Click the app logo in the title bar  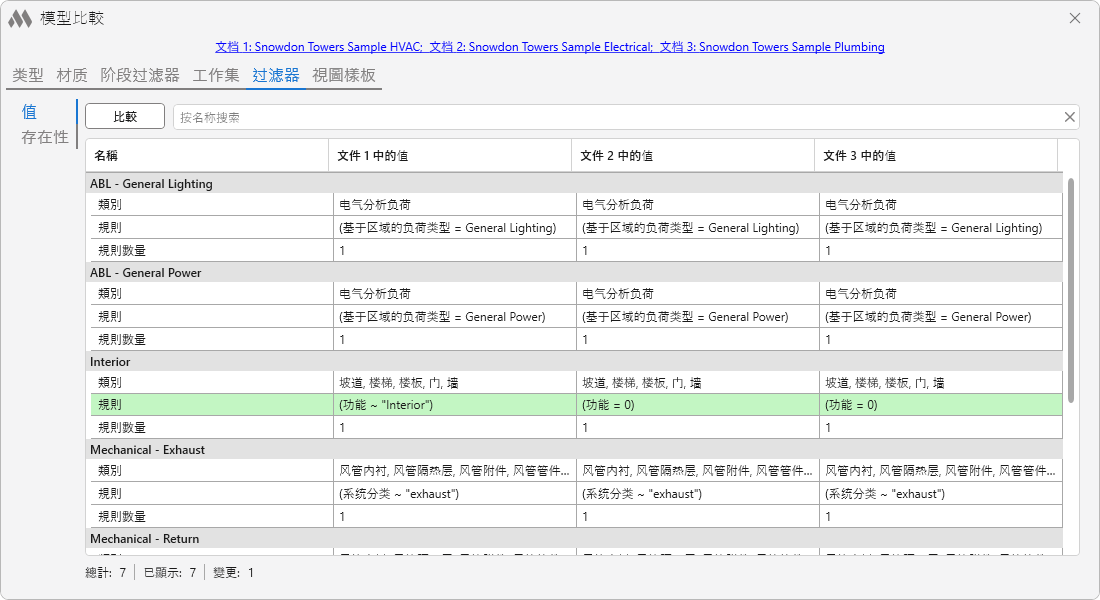[20, 18]
